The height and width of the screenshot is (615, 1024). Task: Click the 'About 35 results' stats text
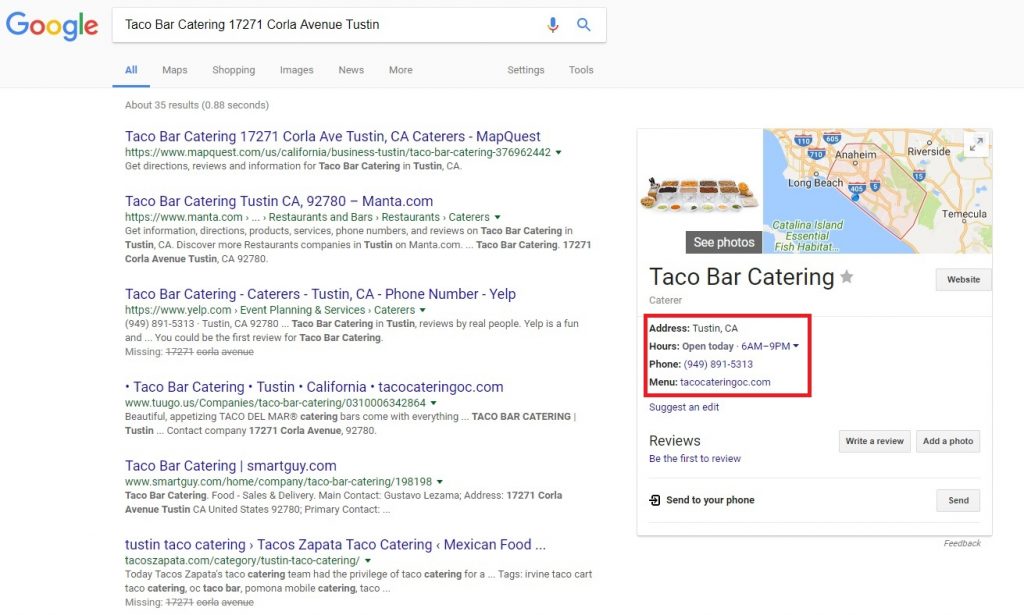[197, 105]
